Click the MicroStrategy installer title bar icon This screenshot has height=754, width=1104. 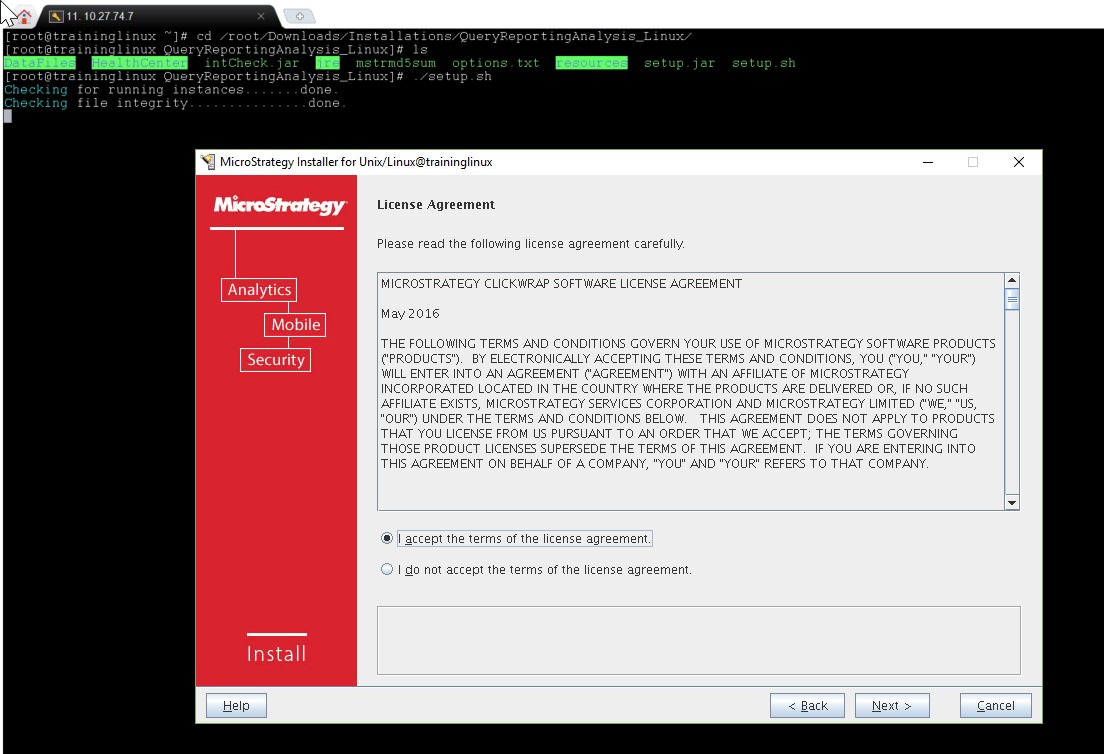208,162
